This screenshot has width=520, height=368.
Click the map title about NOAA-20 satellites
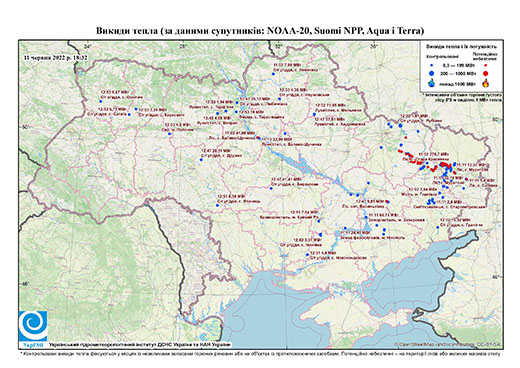pyautogui.click(x=260, y=31)
